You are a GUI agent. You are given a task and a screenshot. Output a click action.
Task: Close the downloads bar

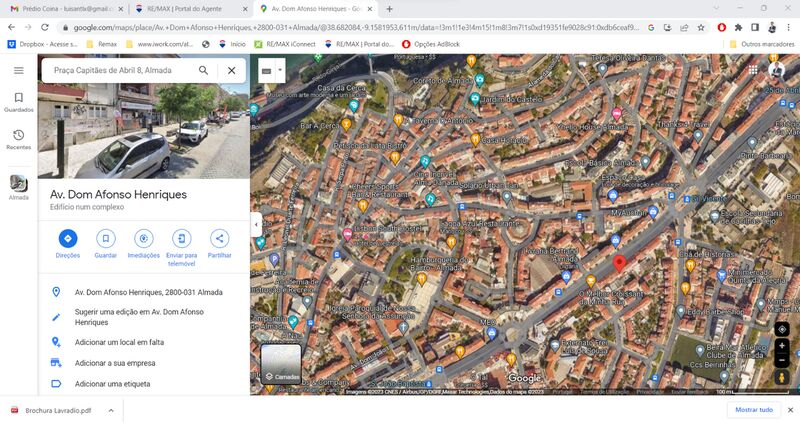(x=790, y=410)
